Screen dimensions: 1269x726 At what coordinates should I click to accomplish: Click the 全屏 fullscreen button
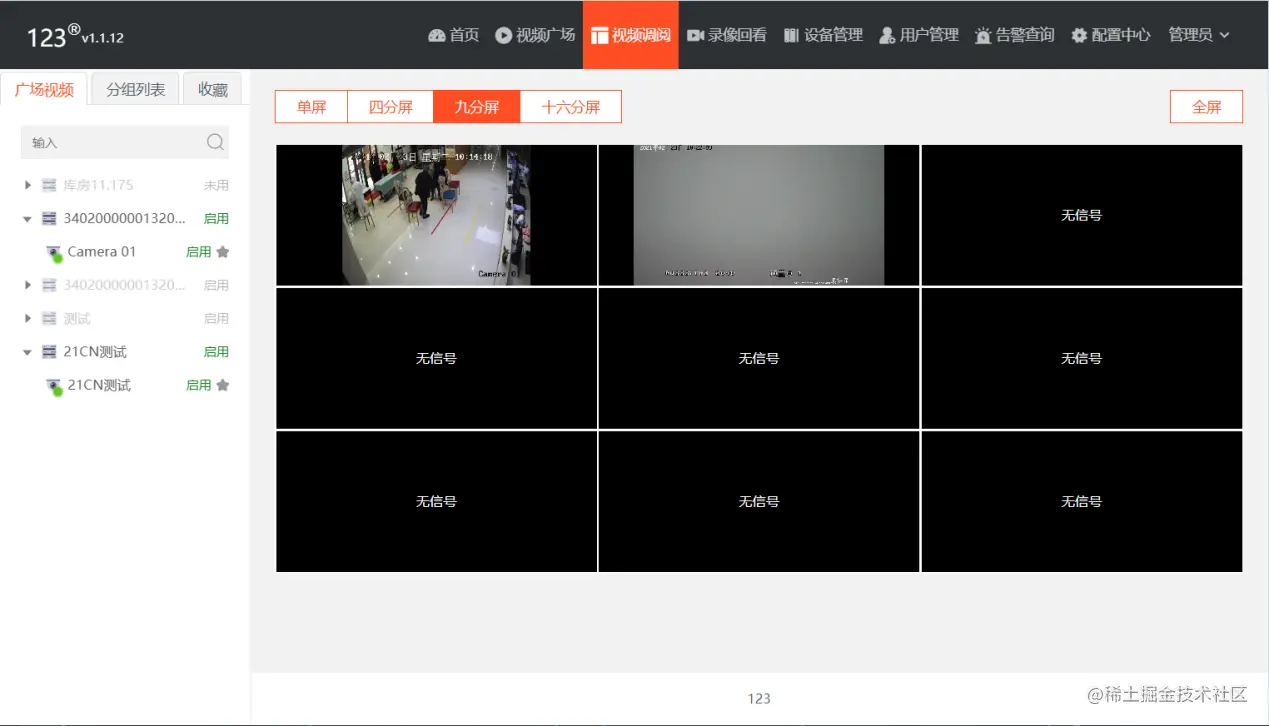coord(1206,107)
